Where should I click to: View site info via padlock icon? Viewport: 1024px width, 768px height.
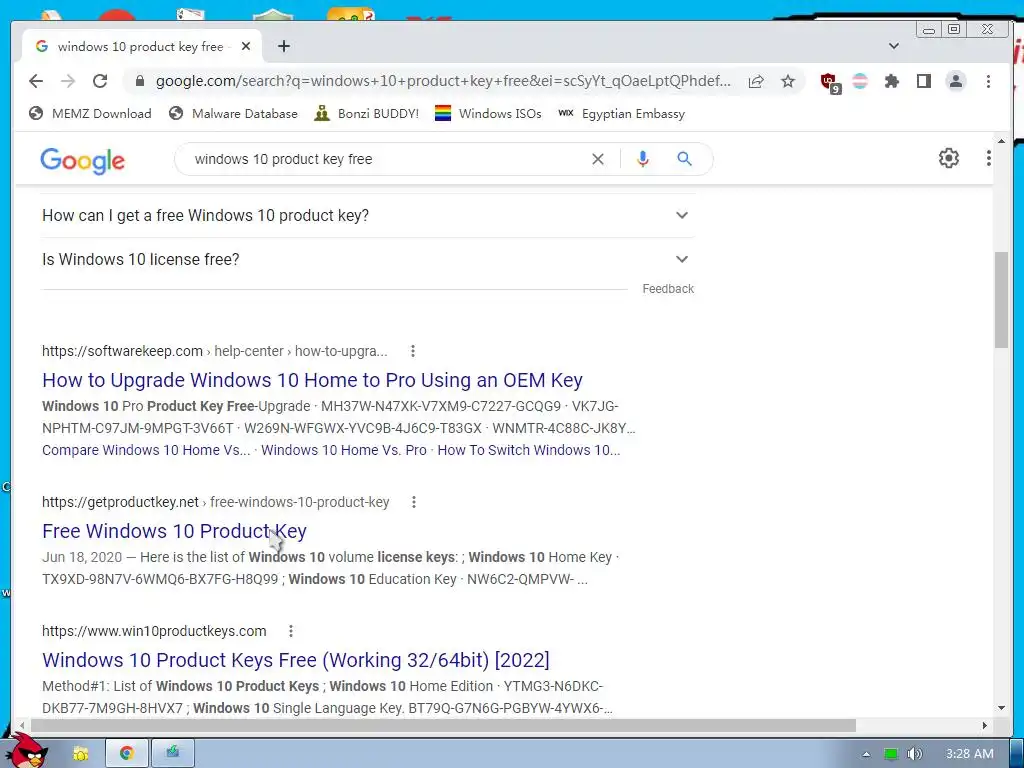139,81
